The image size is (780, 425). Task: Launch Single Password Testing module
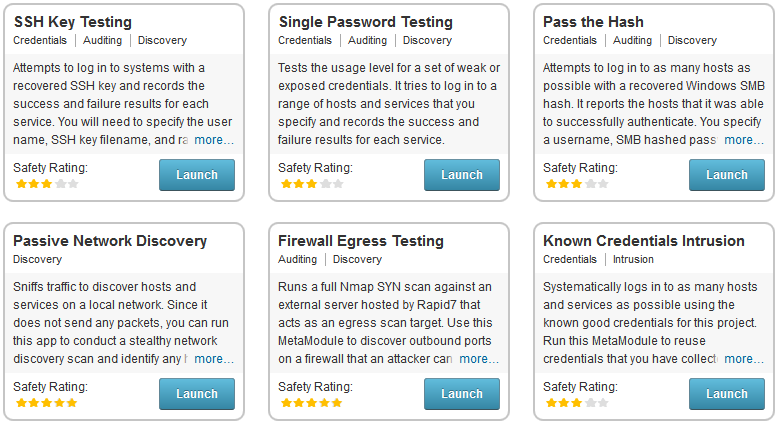click(x=461, y=175)
